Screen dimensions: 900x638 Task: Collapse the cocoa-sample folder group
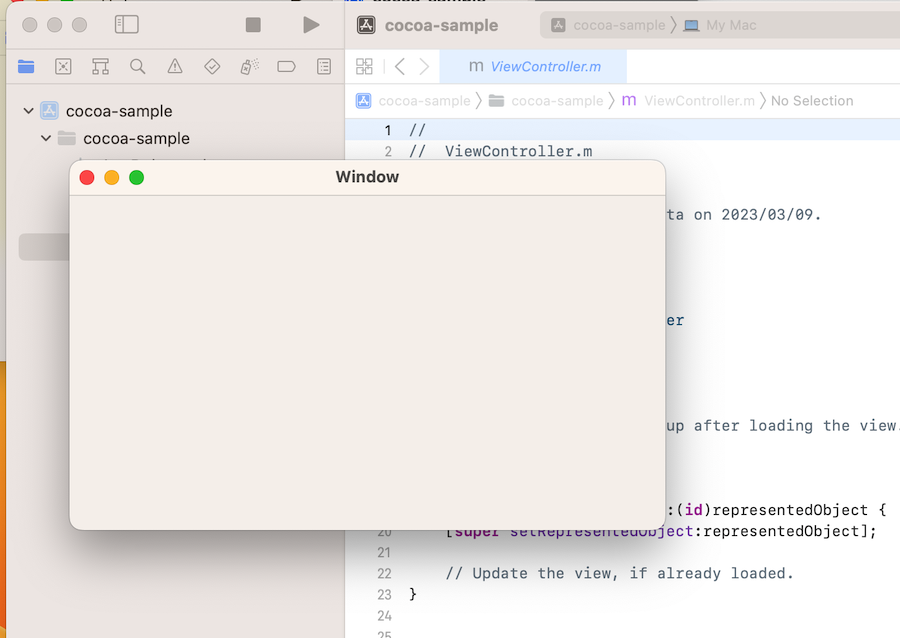tap(46, 138)
